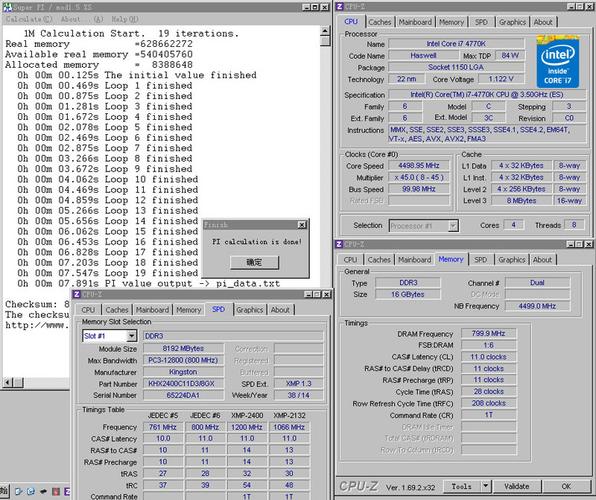Click the first quick launch desktop icon in the taskbar

[x=19, y=491]
